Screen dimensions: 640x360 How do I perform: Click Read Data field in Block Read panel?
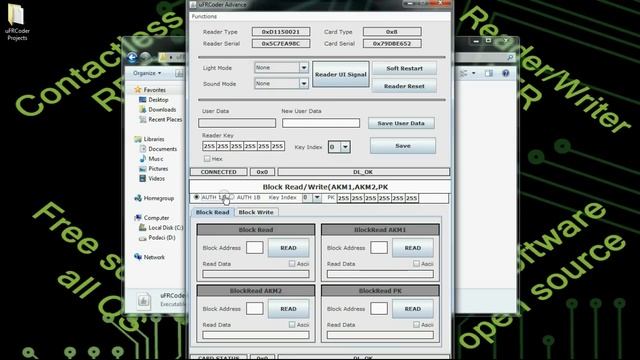pyautogui.click(x=256, y=274)
